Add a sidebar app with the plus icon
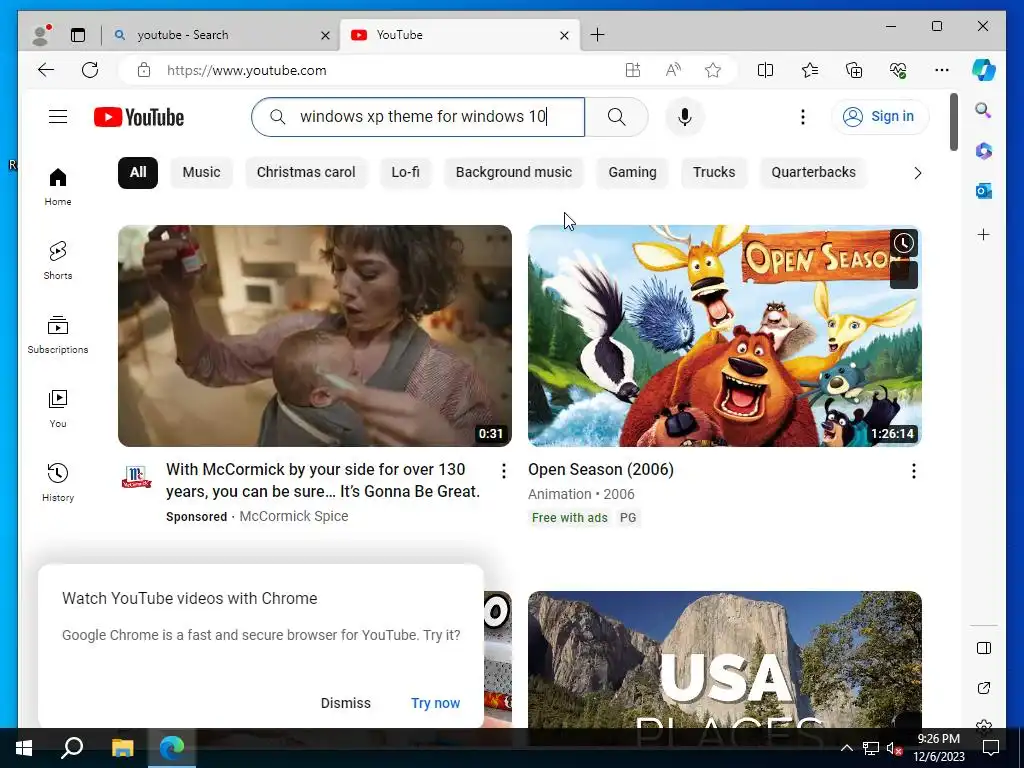Screen dimensions: 1024x768 coord(984,234)
